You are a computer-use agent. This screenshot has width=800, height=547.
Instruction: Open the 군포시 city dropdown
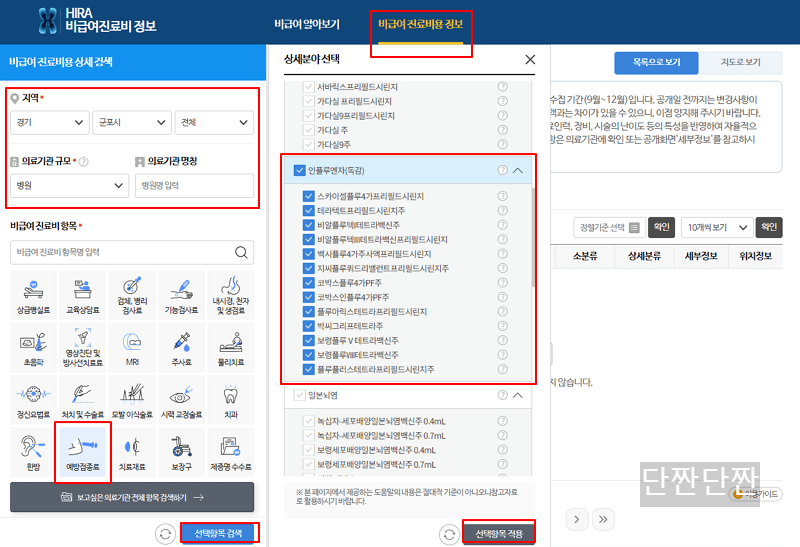click(132, 122)
